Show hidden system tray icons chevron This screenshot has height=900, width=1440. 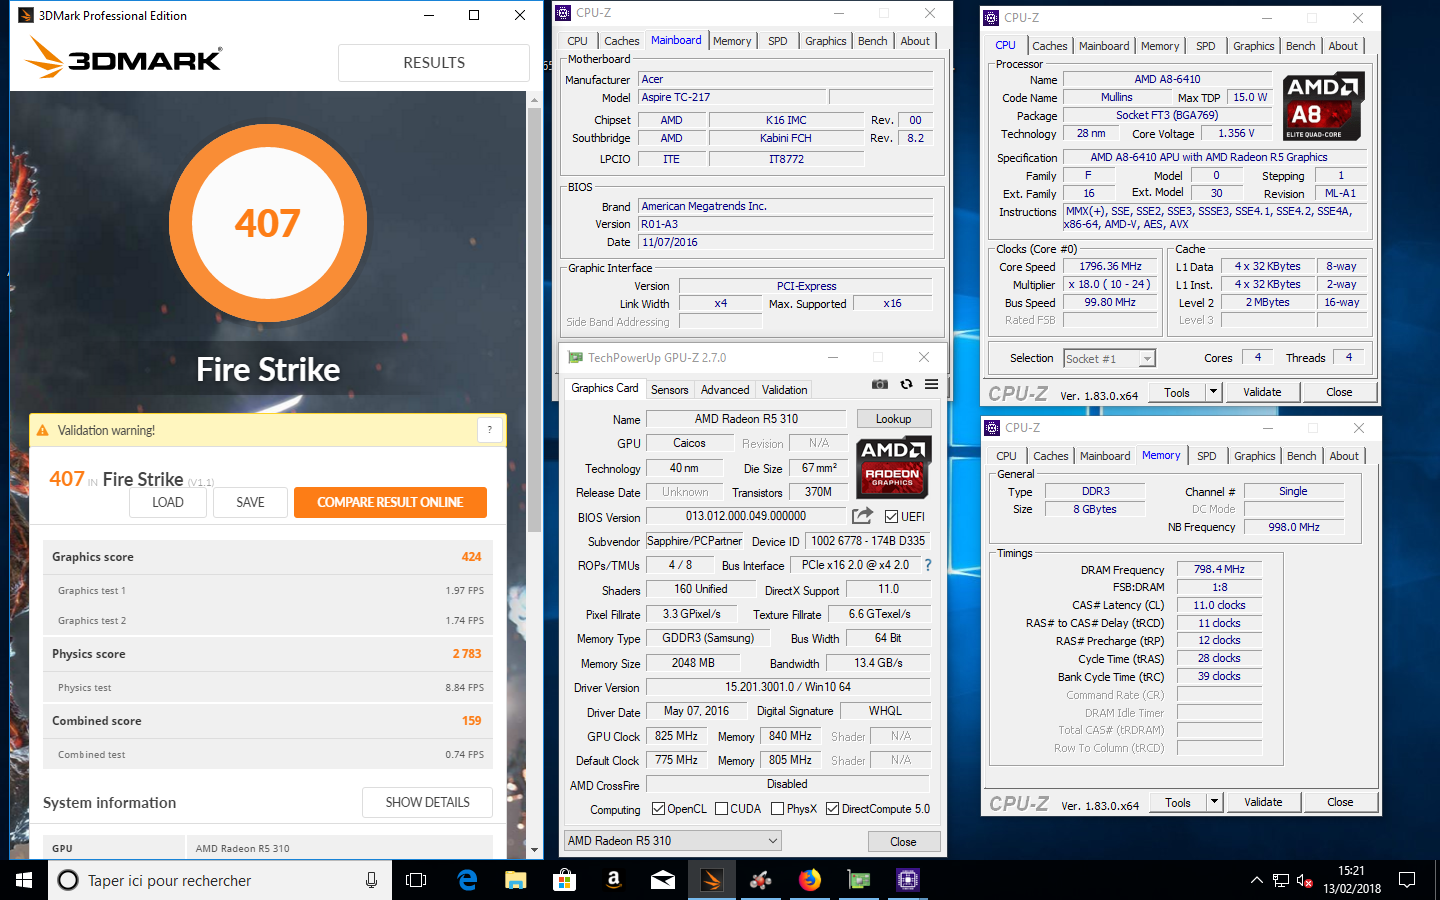1256,880
